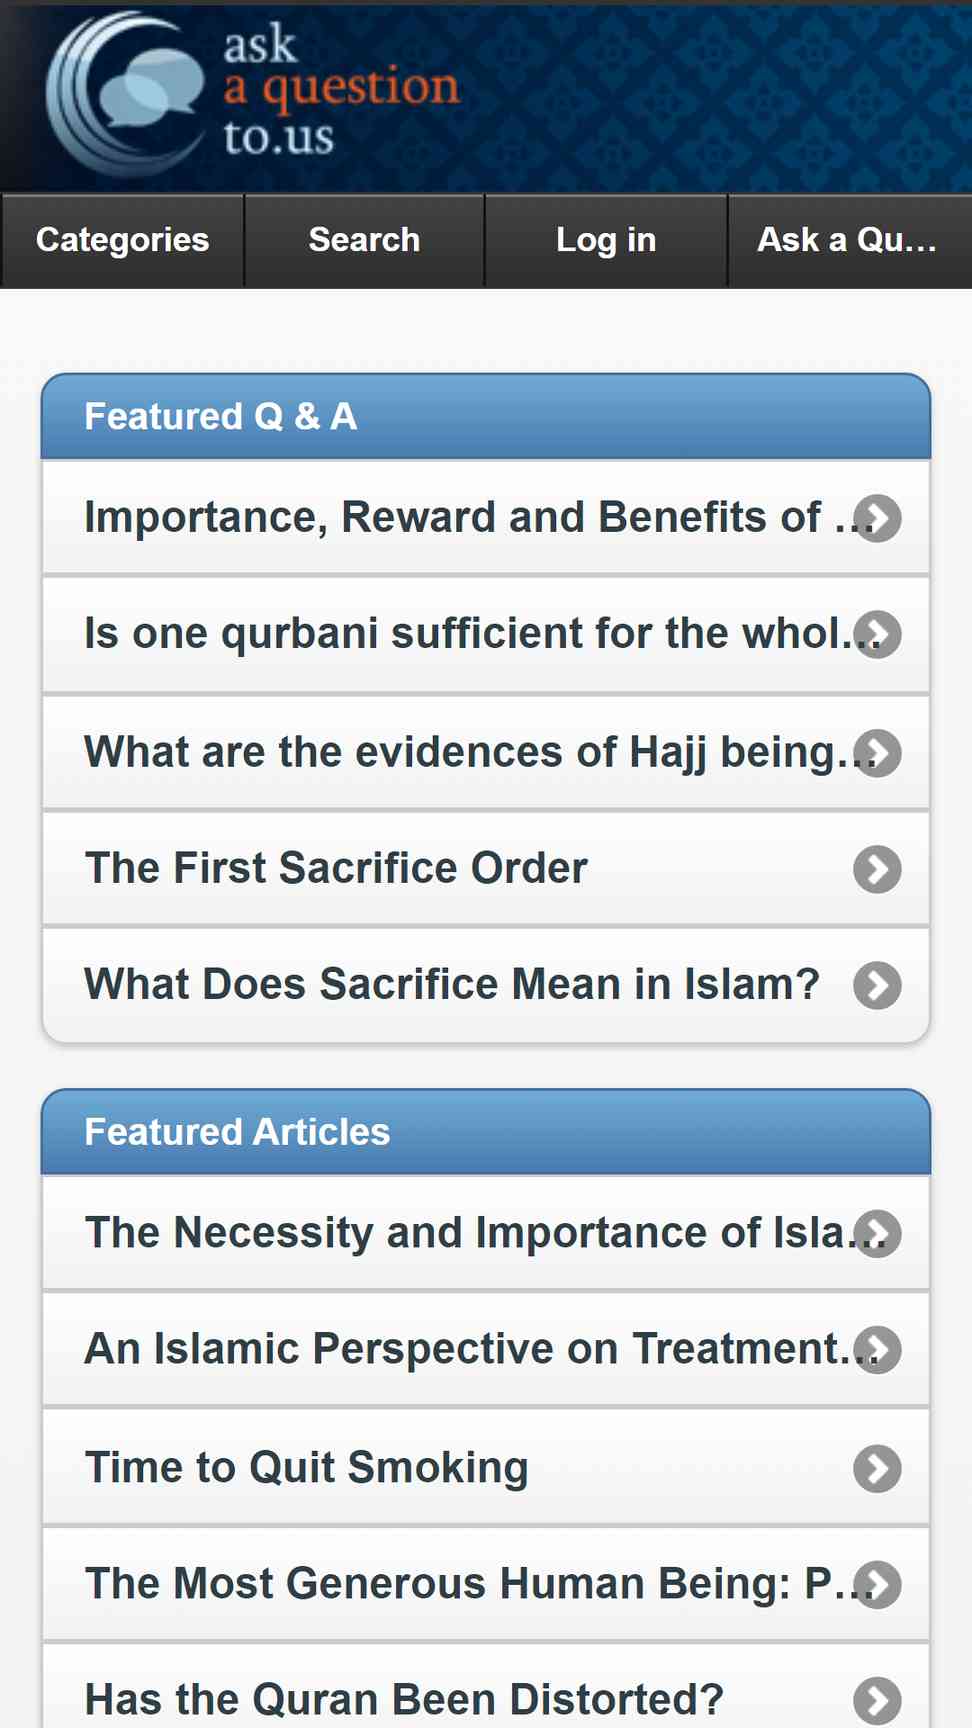Open the Ask a Question nav item
Viewport: 972px width, 1728px height.
(x=849, y=240)
